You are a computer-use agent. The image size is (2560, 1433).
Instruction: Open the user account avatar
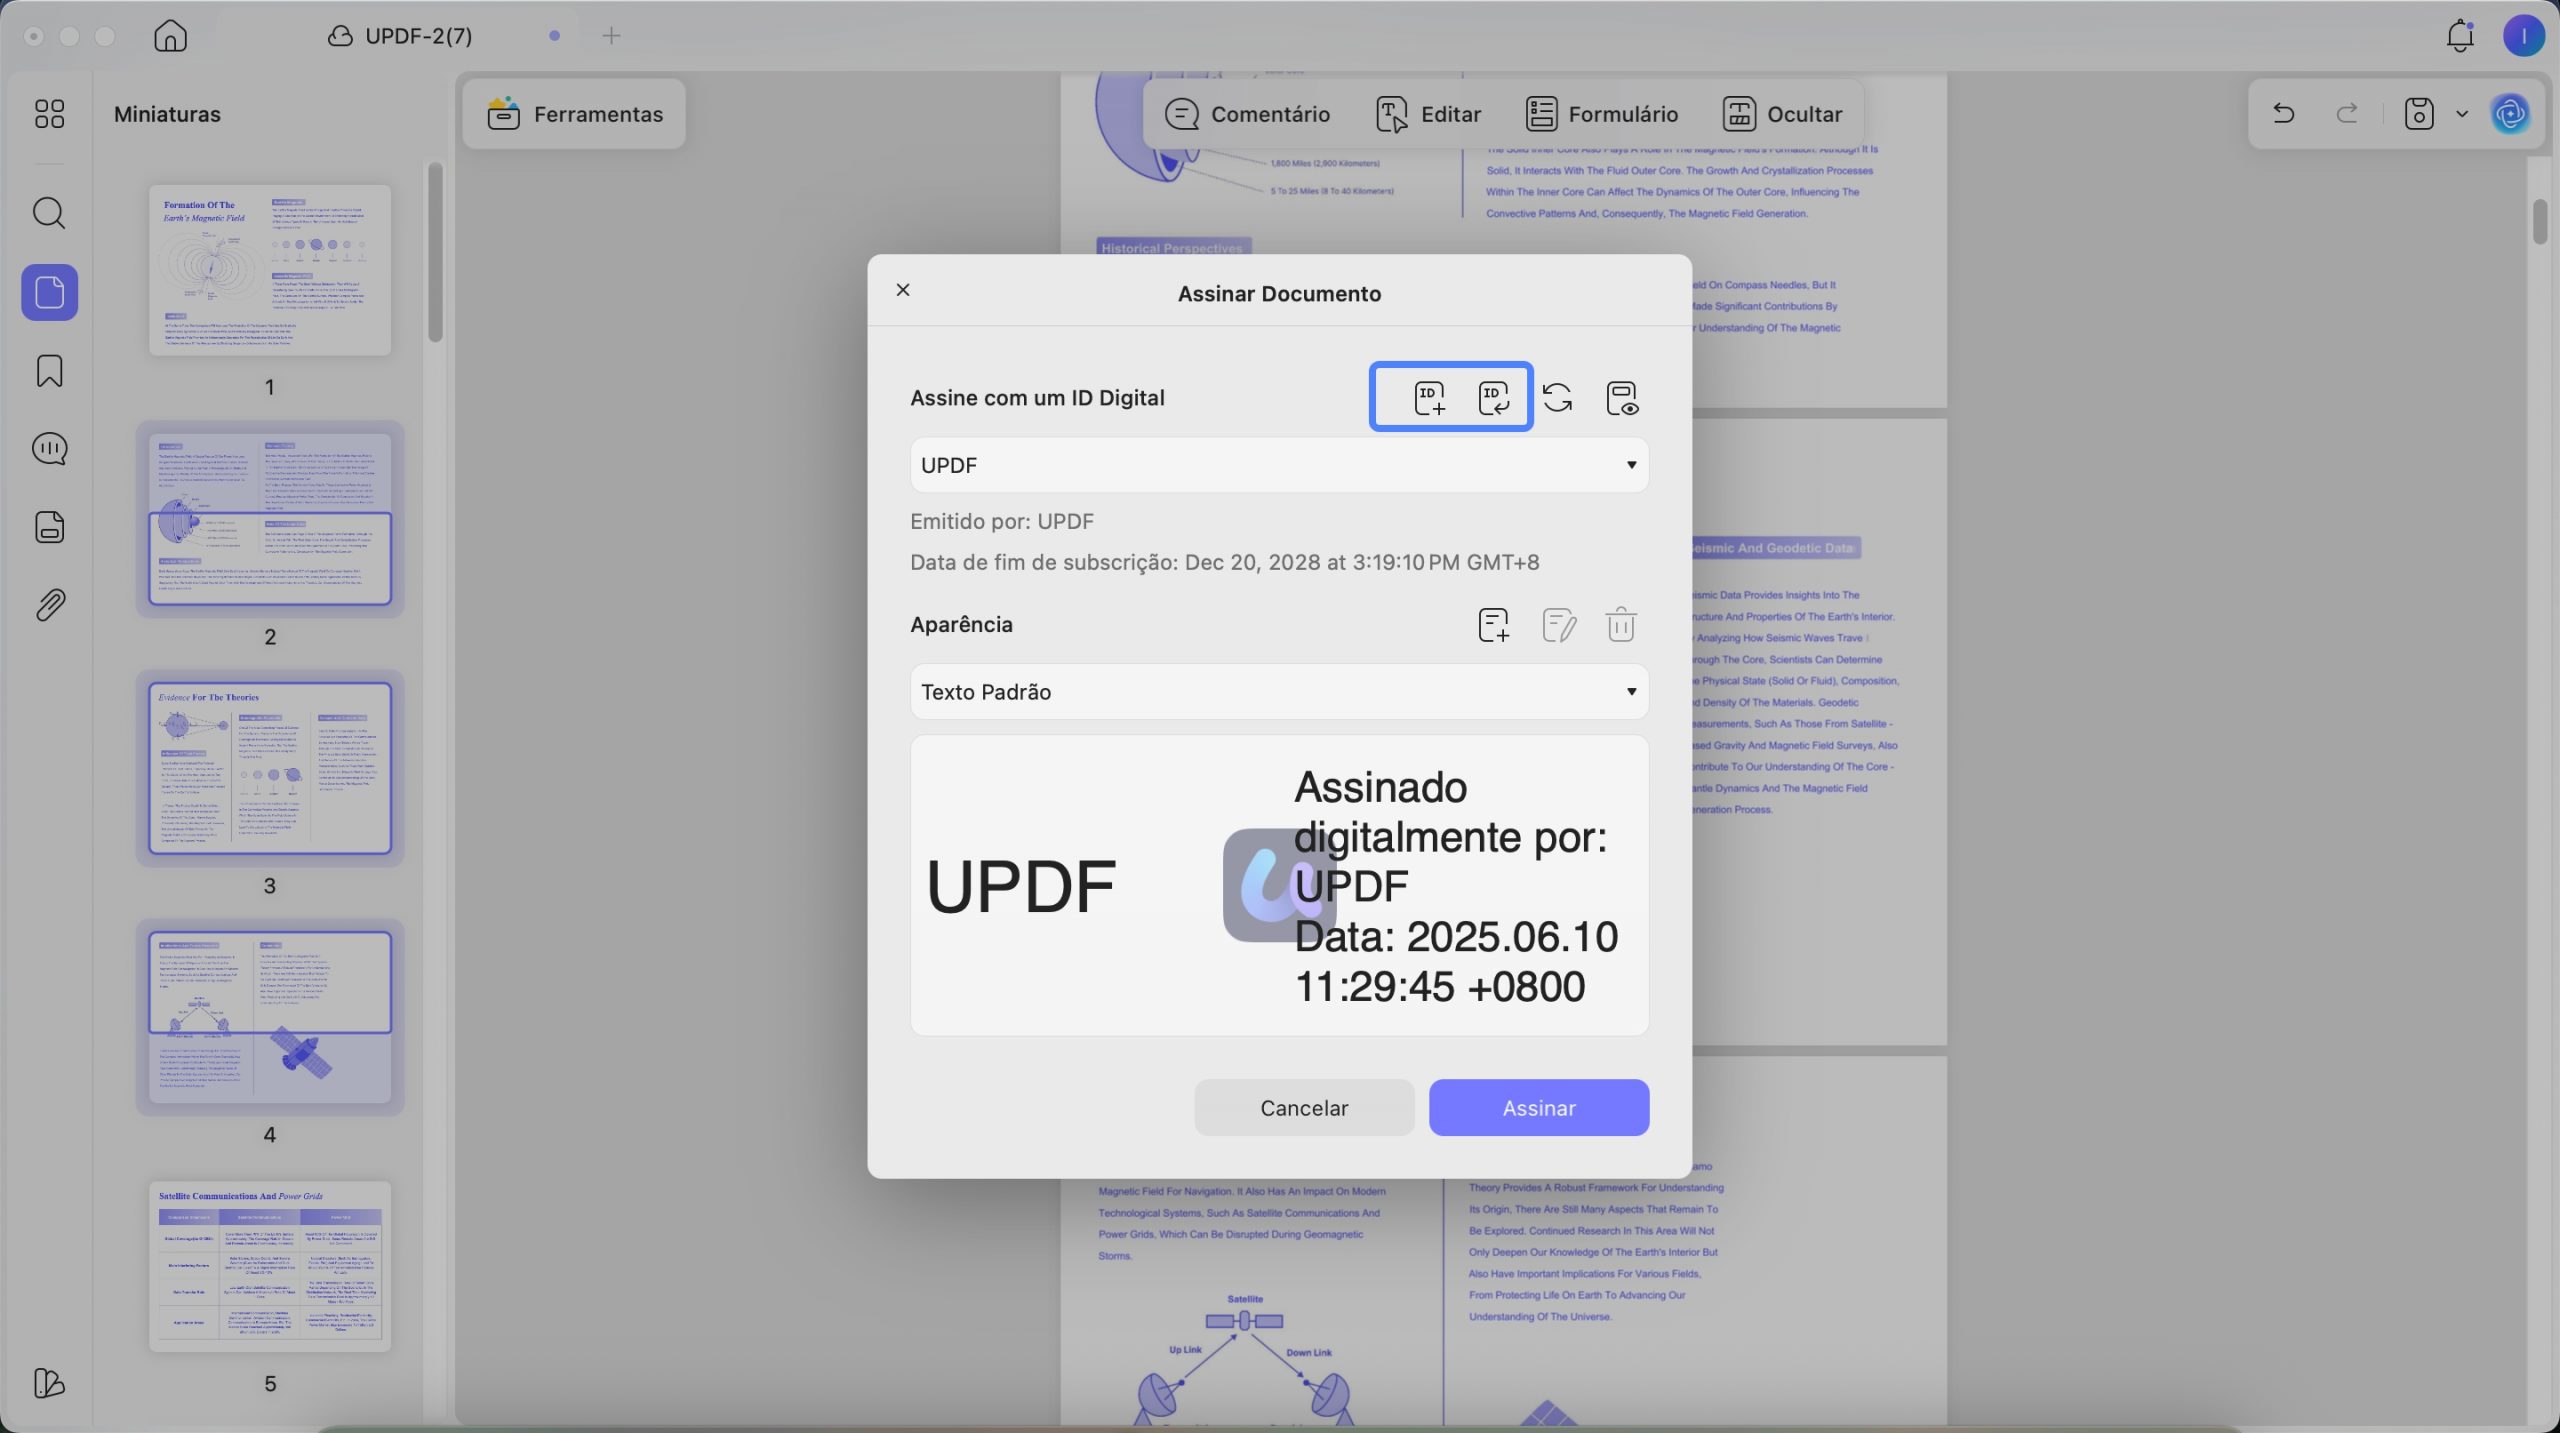point(2523,36)
